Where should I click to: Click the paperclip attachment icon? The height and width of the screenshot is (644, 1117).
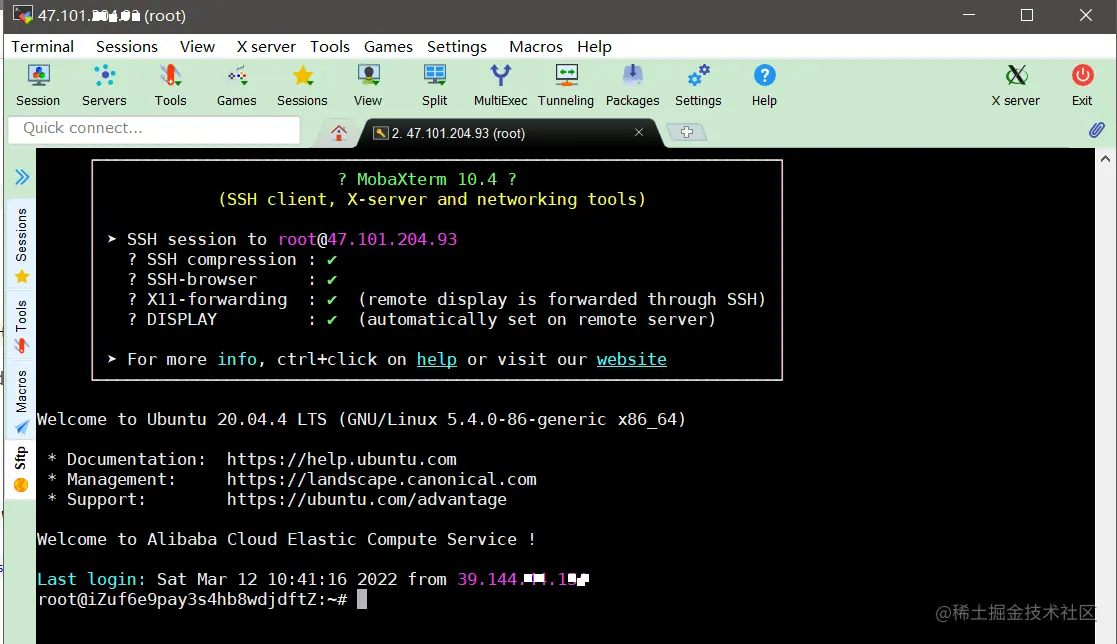click(1096, 130)
